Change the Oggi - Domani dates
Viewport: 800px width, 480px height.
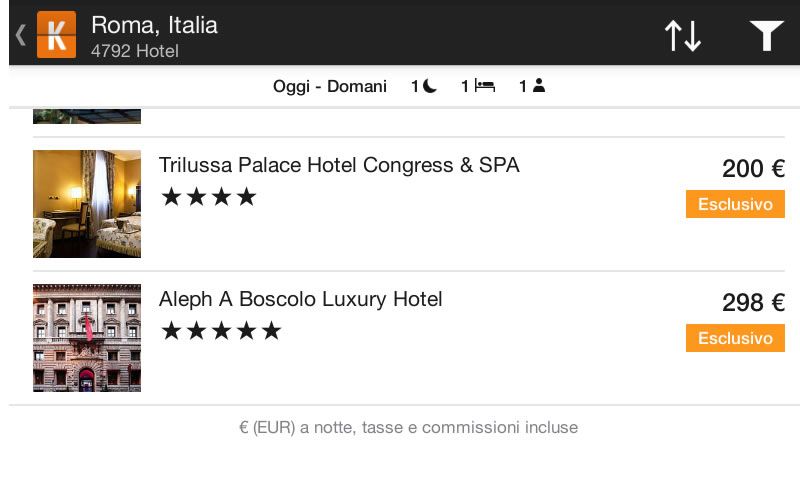pyautogui.click(x=330, y=86)
